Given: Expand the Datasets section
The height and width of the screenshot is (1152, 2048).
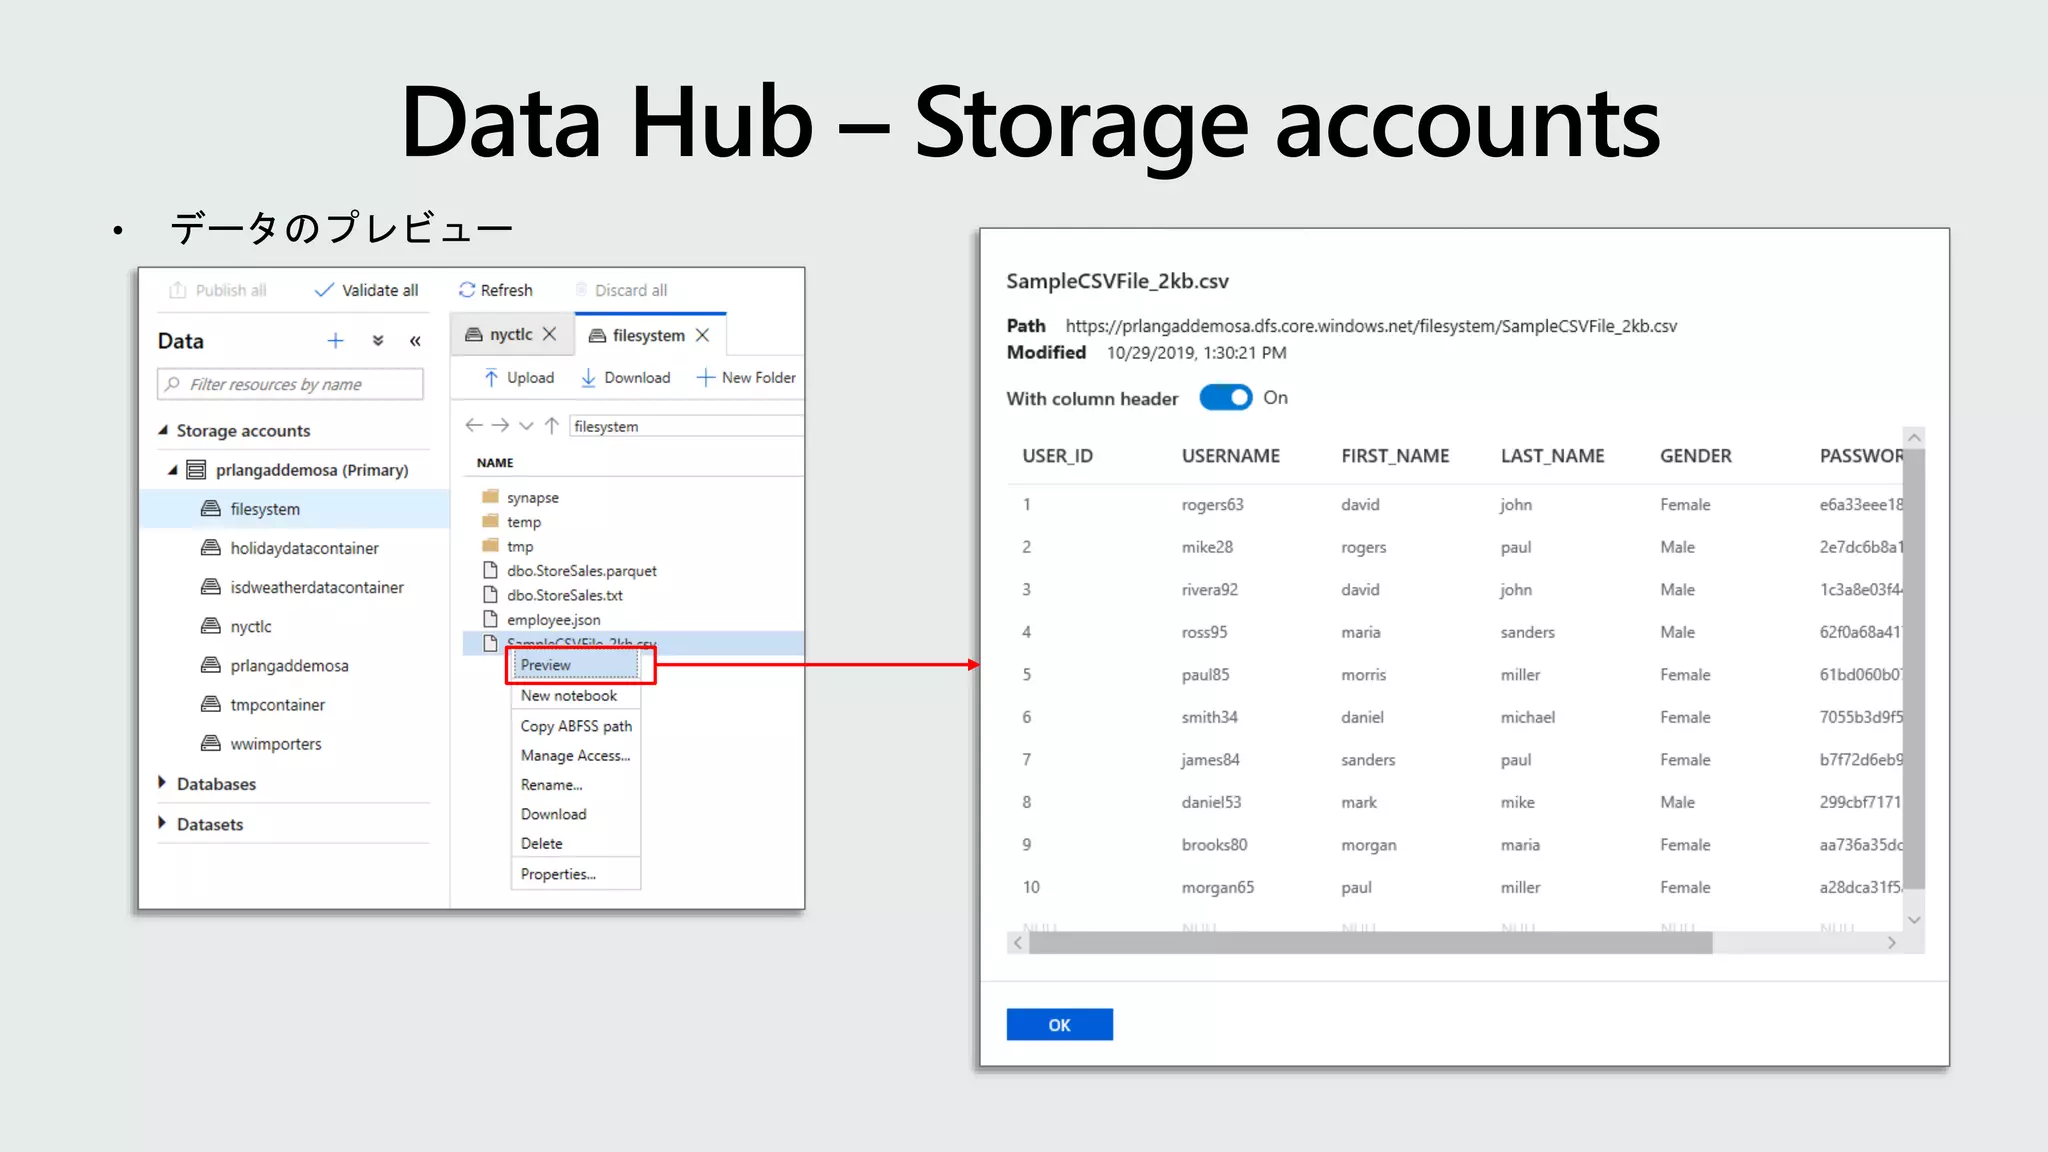Looking at the screenshot, I should [x=162, y=823].
